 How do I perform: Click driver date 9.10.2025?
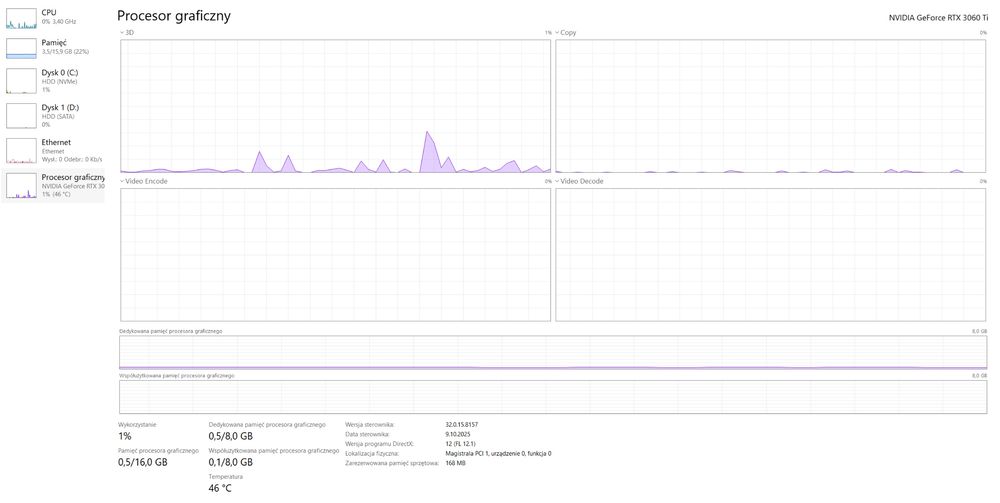[x=458, y=434]
